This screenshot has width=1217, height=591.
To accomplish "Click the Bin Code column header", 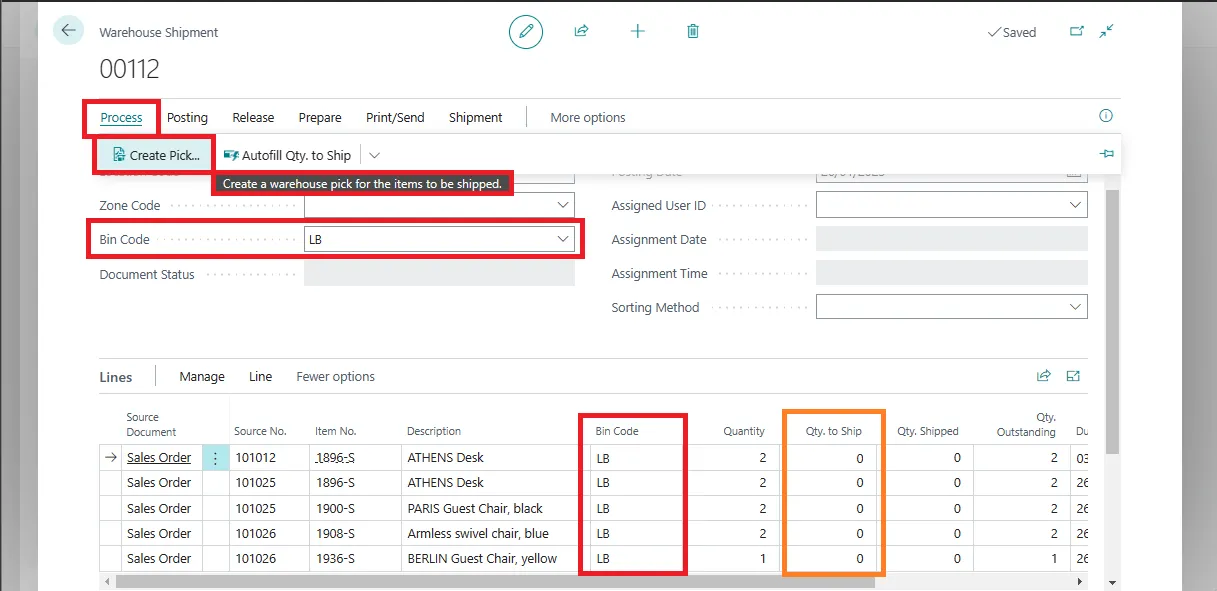I will (617, 431).
